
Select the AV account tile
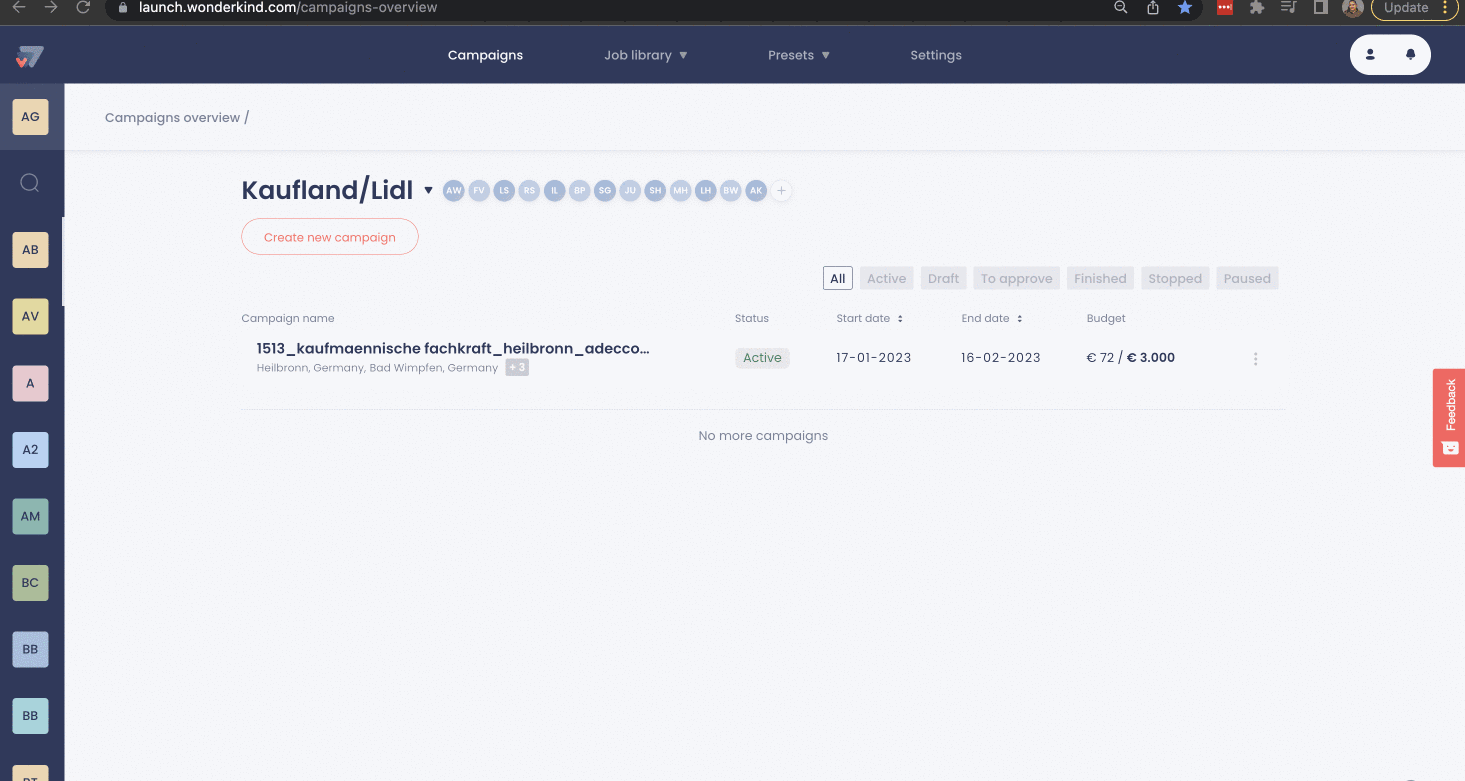point(30,316)
